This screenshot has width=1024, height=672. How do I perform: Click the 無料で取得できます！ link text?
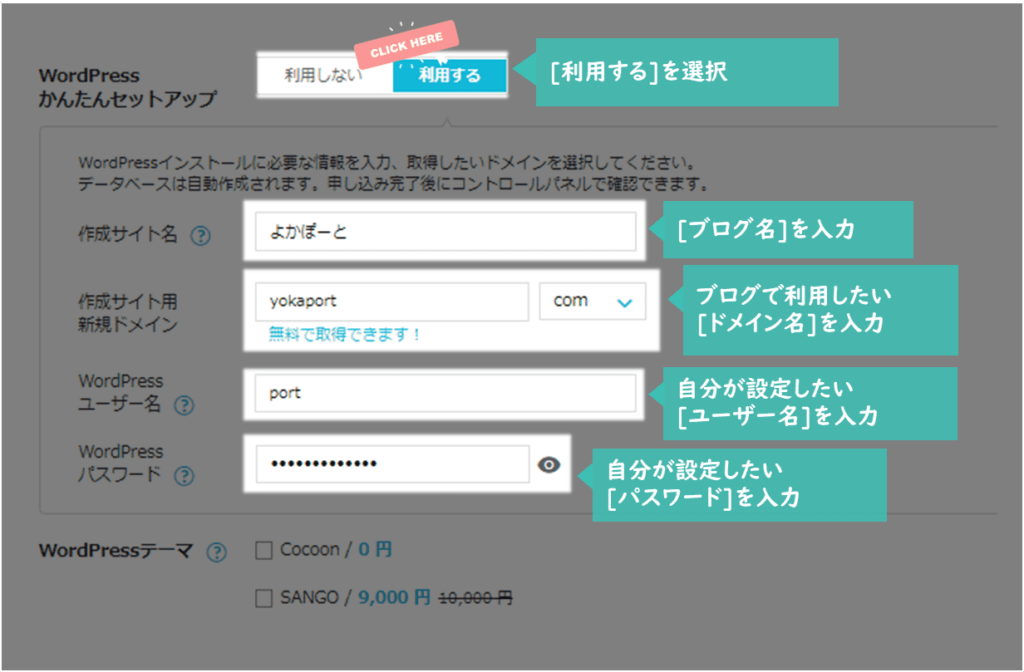click(344, 334)
